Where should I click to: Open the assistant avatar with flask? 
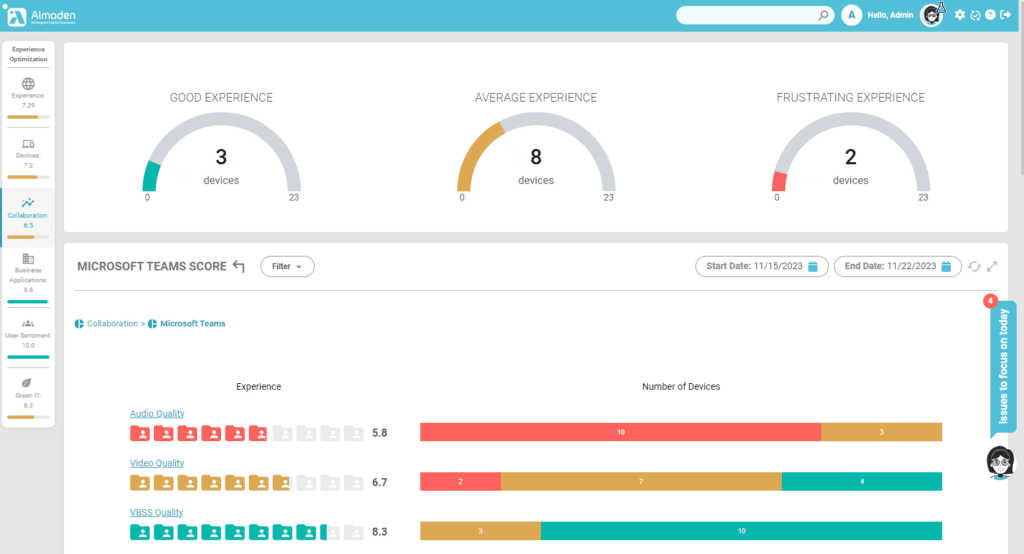click(x=932, y=14)
